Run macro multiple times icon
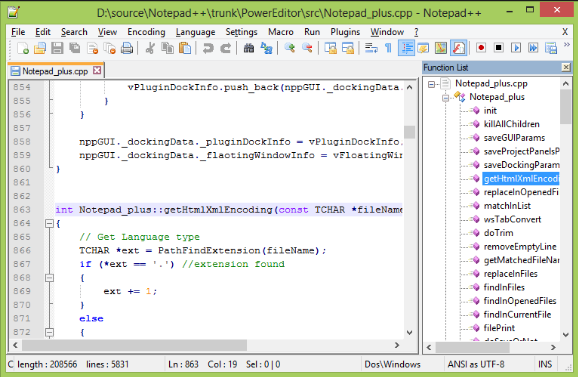 click(x=533, y=48)
